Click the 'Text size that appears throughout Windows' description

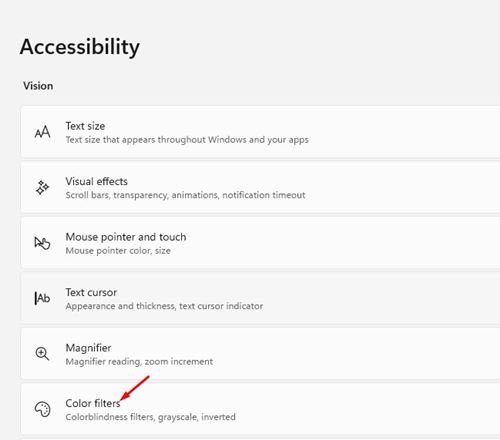pyautogui.click(x=187, y=140)
